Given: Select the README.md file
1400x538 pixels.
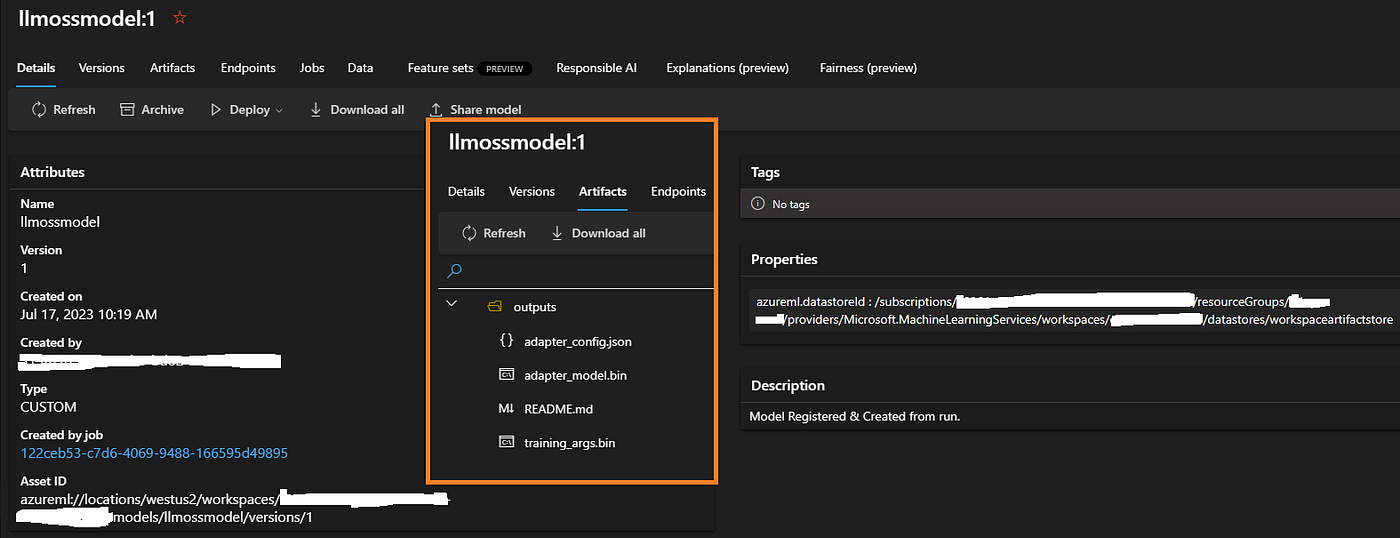Looking at the screenshot, I should pyautogui.click(x=558, y=409).
